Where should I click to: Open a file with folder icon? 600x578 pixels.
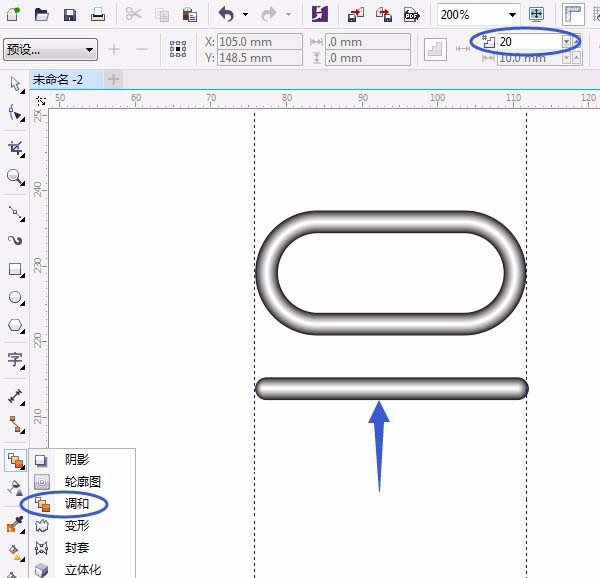pyautogui.click(x=41, y=15)
